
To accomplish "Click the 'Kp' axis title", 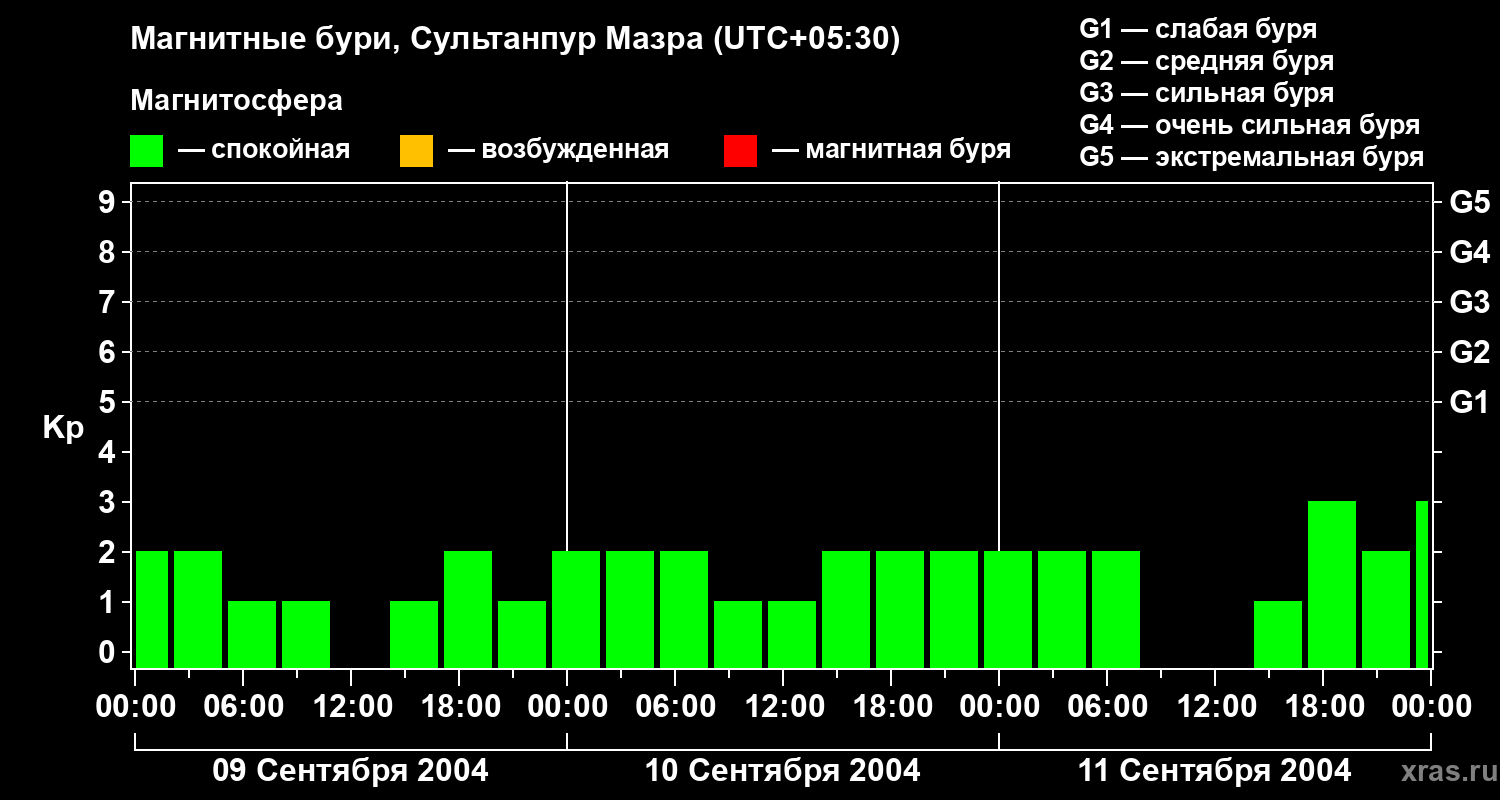I will (x=63, y=428).
